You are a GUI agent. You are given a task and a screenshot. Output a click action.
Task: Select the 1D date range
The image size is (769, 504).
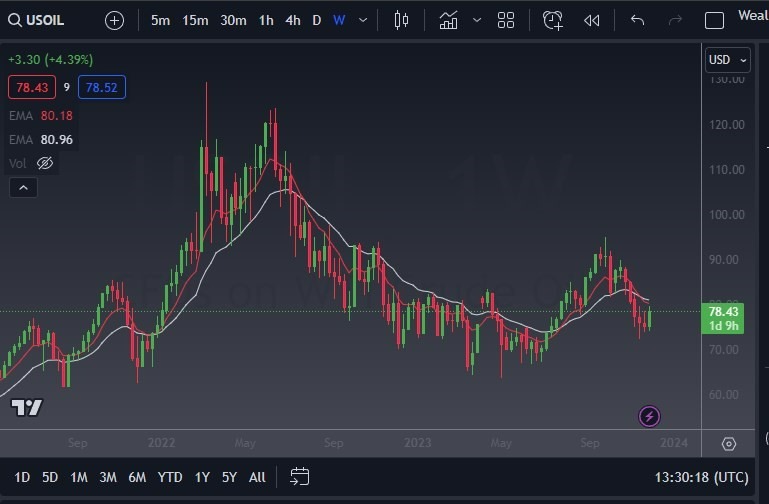point(22,477)
